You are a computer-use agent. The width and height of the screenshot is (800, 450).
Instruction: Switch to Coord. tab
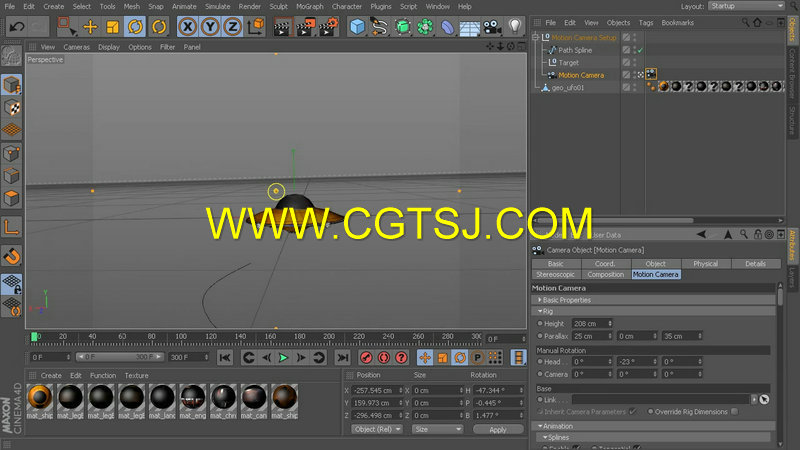pos(606,264)
